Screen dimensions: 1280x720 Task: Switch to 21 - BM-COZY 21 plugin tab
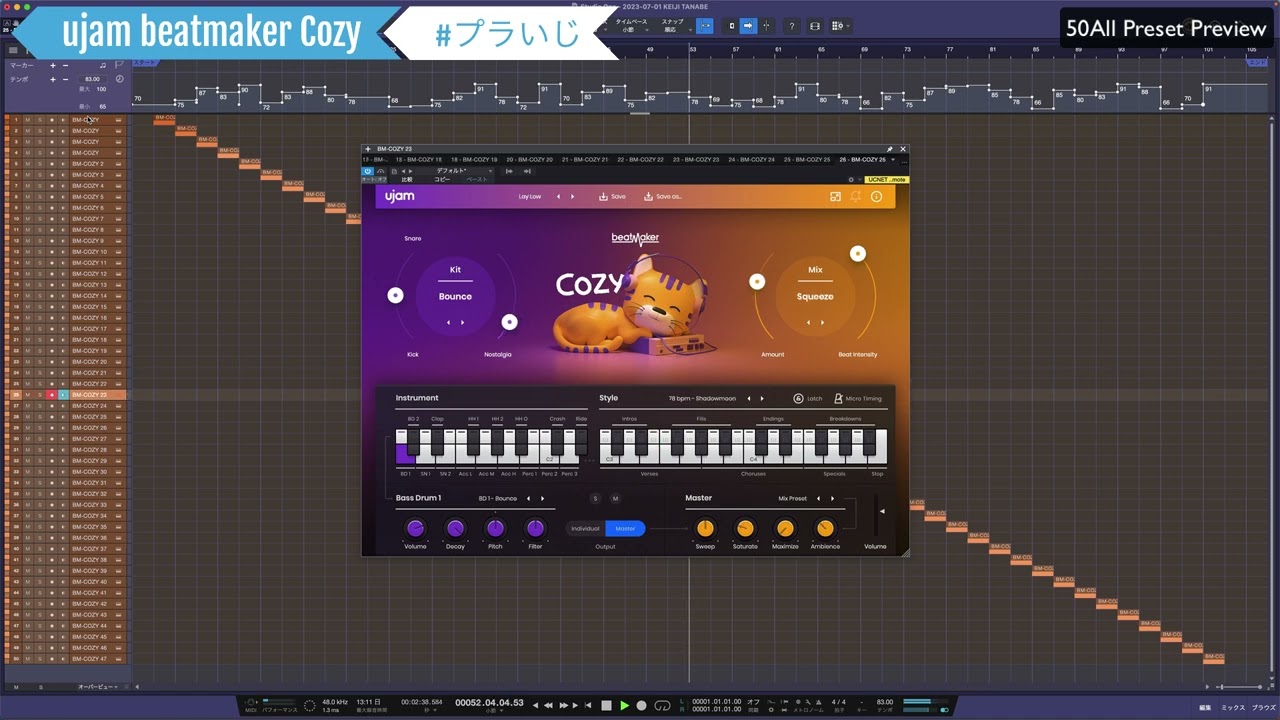pyautogui.click(x=584, y=159)
